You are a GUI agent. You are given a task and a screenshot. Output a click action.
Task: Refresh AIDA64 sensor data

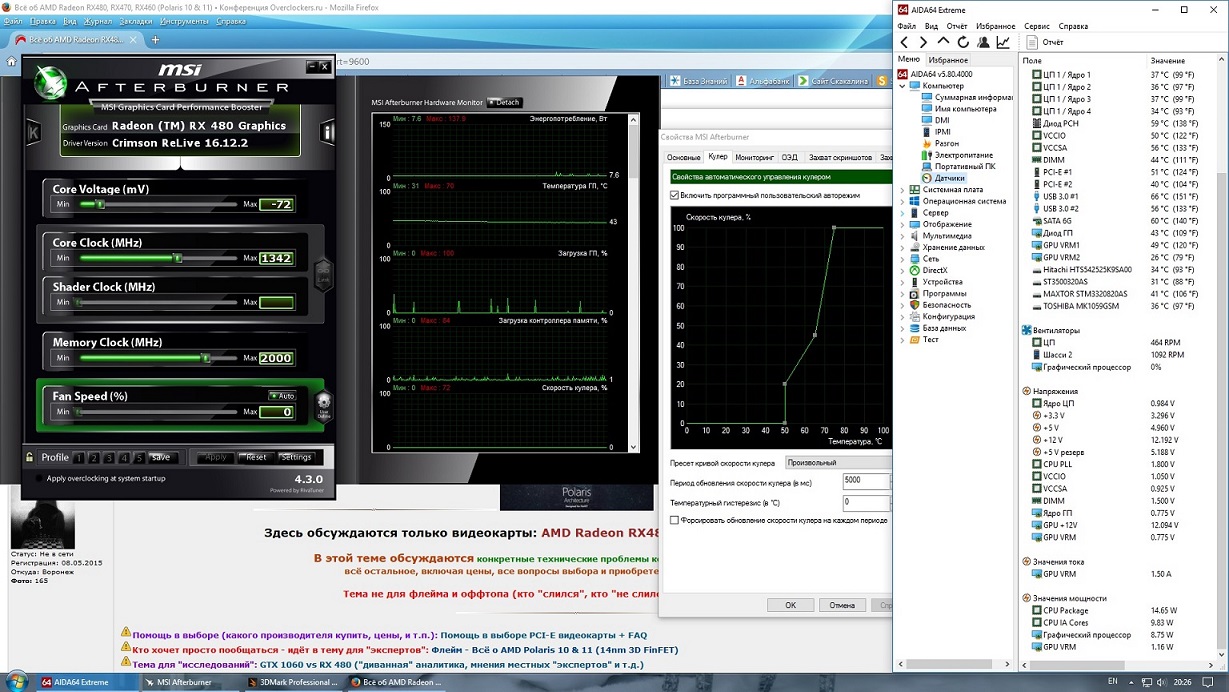click(x=963, y=42)
